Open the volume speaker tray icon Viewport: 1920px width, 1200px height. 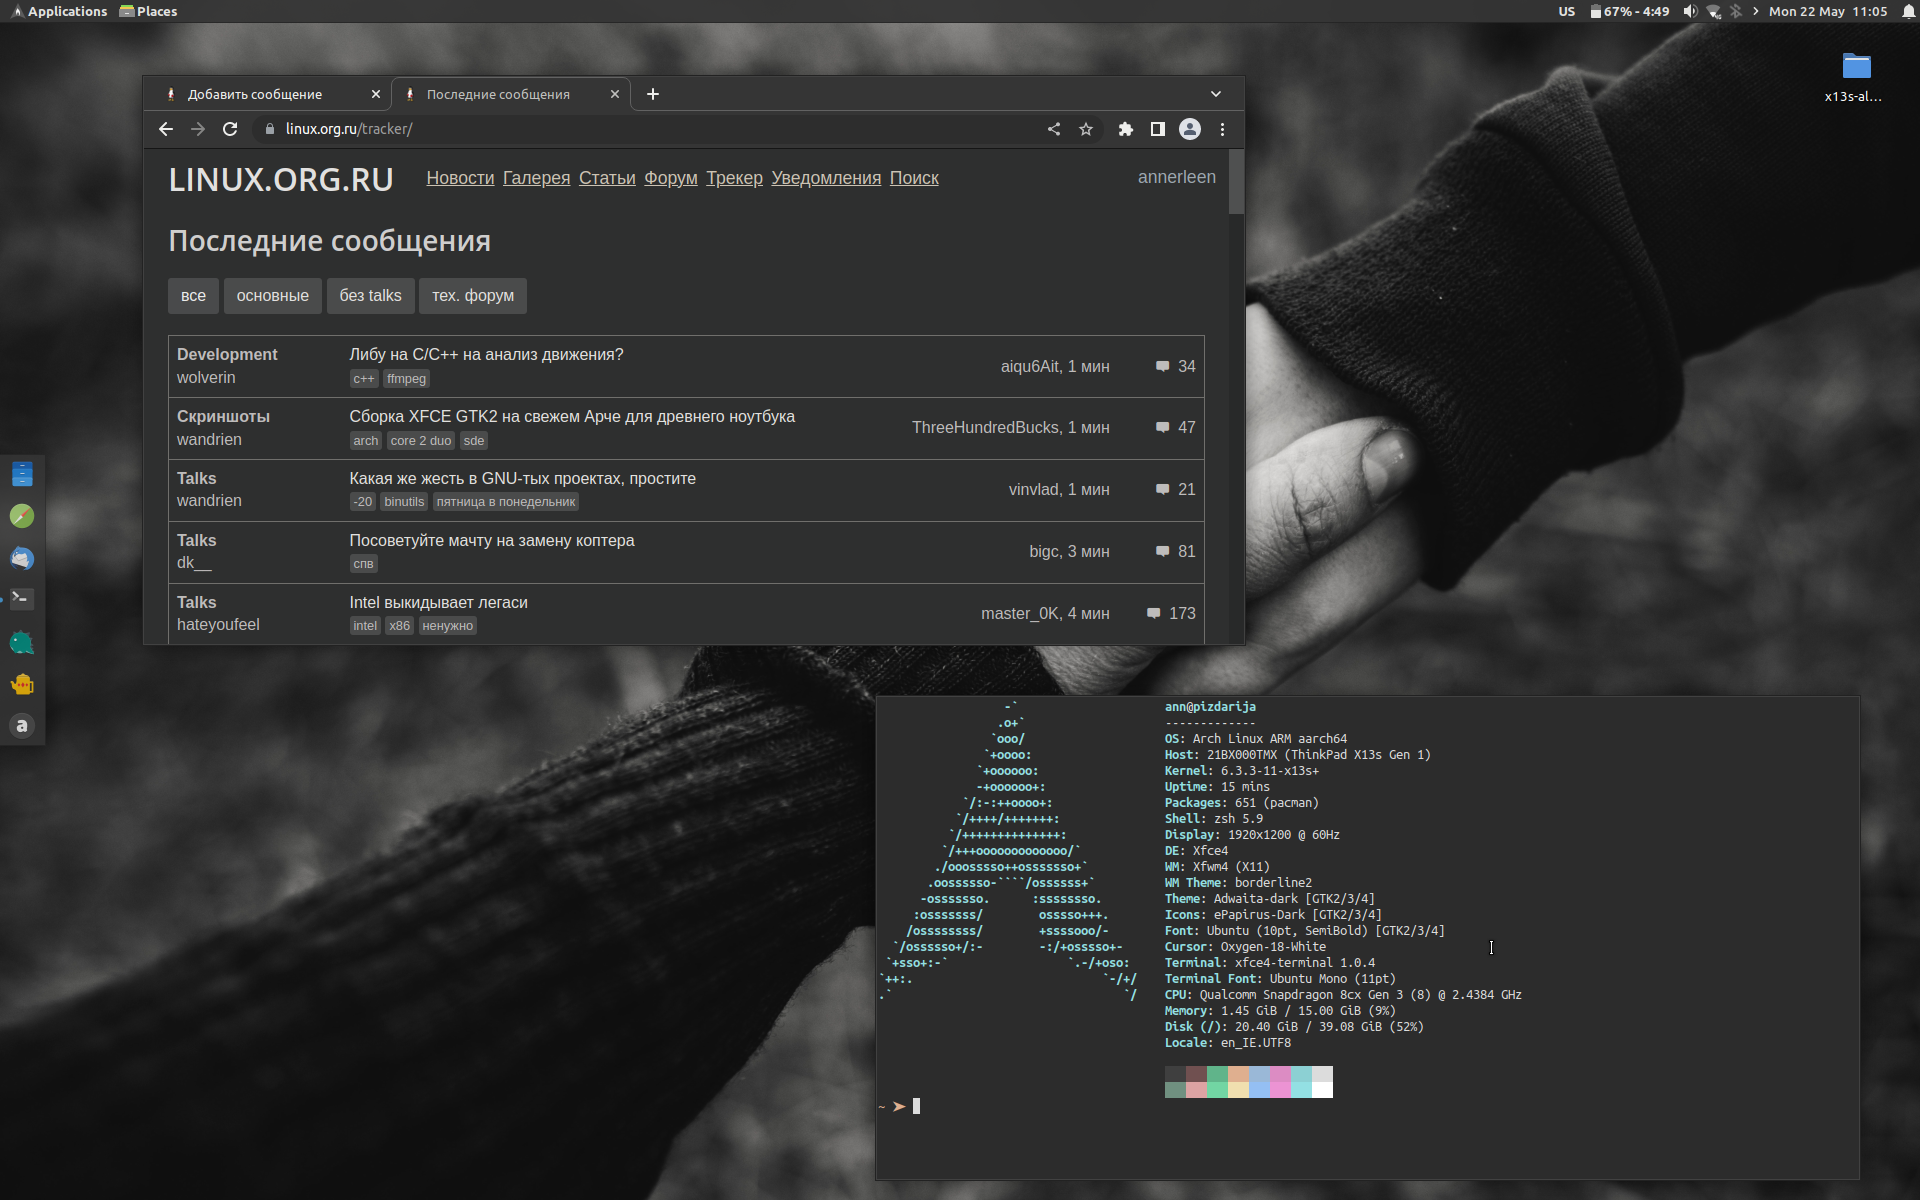(x=1690, y=11)
